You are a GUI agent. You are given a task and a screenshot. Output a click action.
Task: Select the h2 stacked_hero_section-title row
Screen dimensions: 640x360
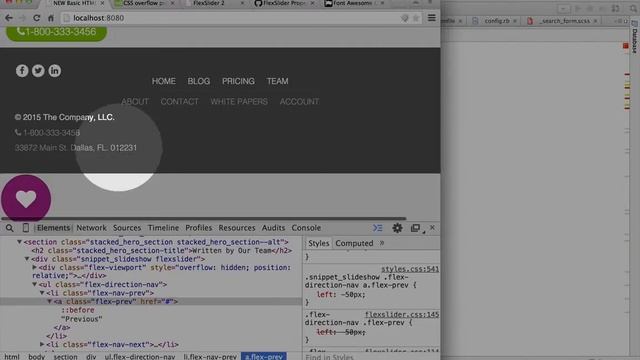pos(162,251)
